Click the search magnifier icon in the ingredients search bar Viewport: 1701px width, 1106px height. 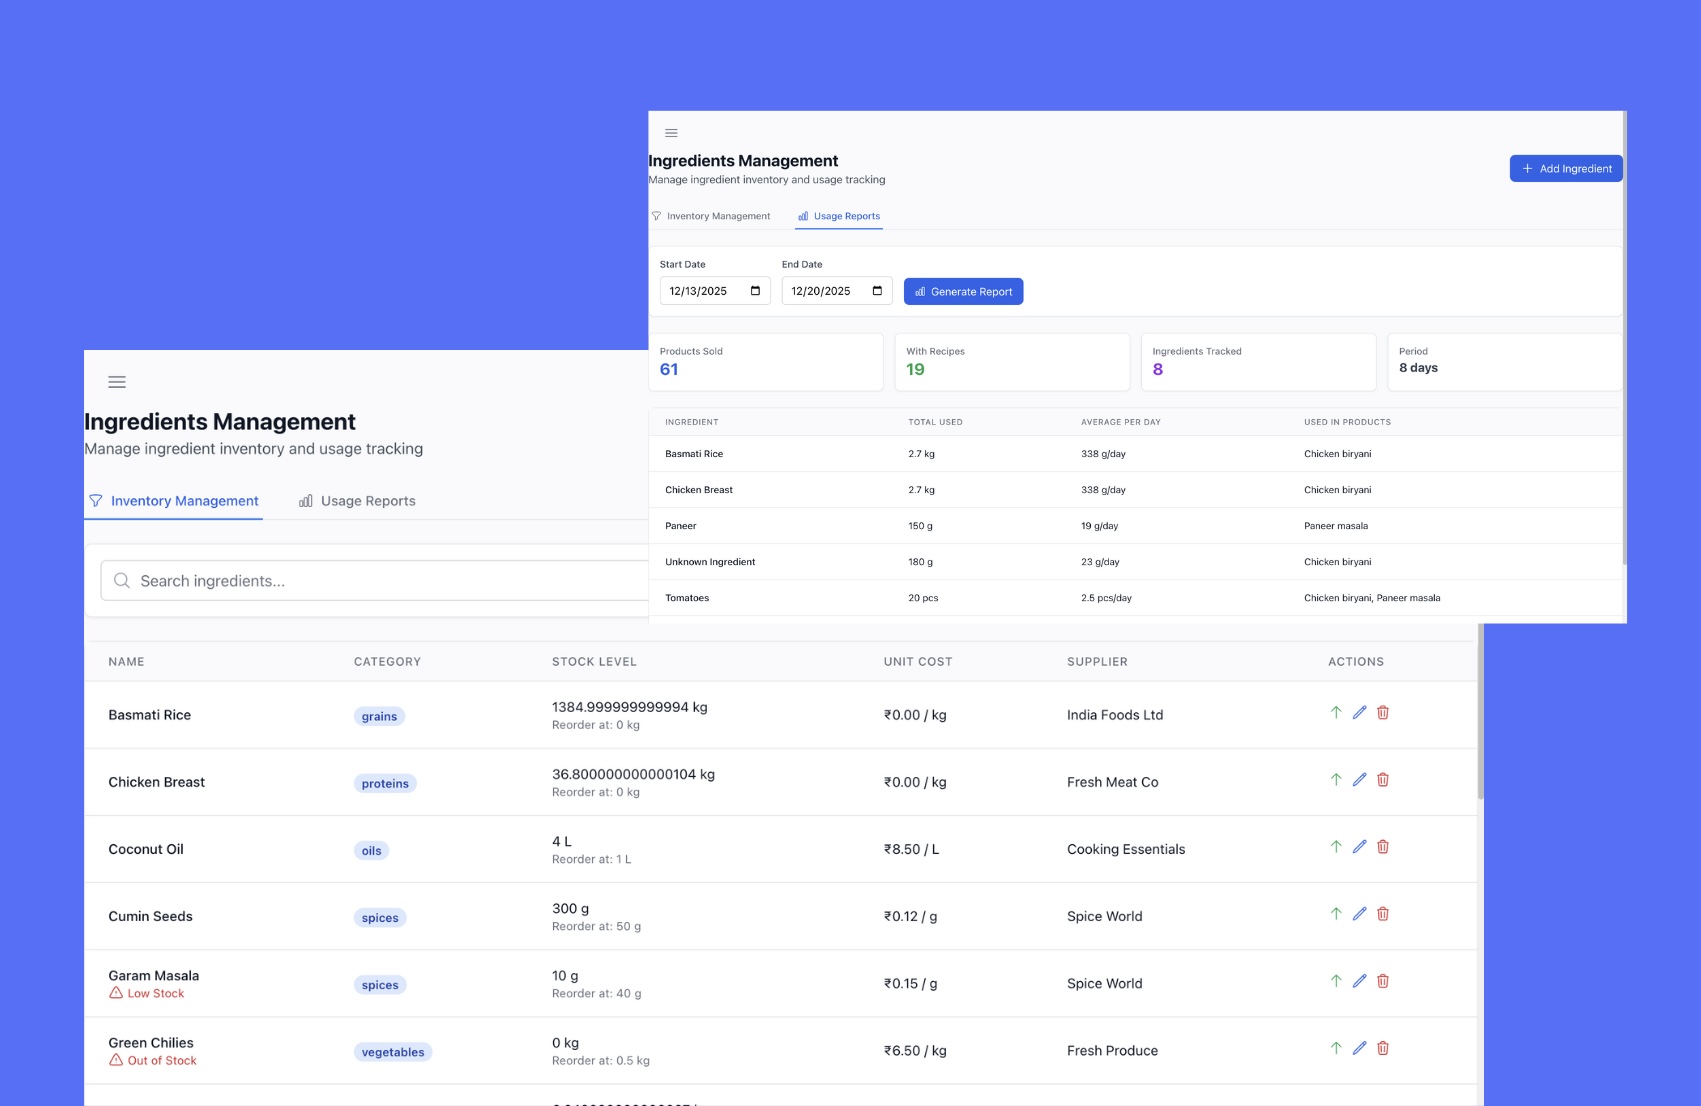click(x=121, y=580)
